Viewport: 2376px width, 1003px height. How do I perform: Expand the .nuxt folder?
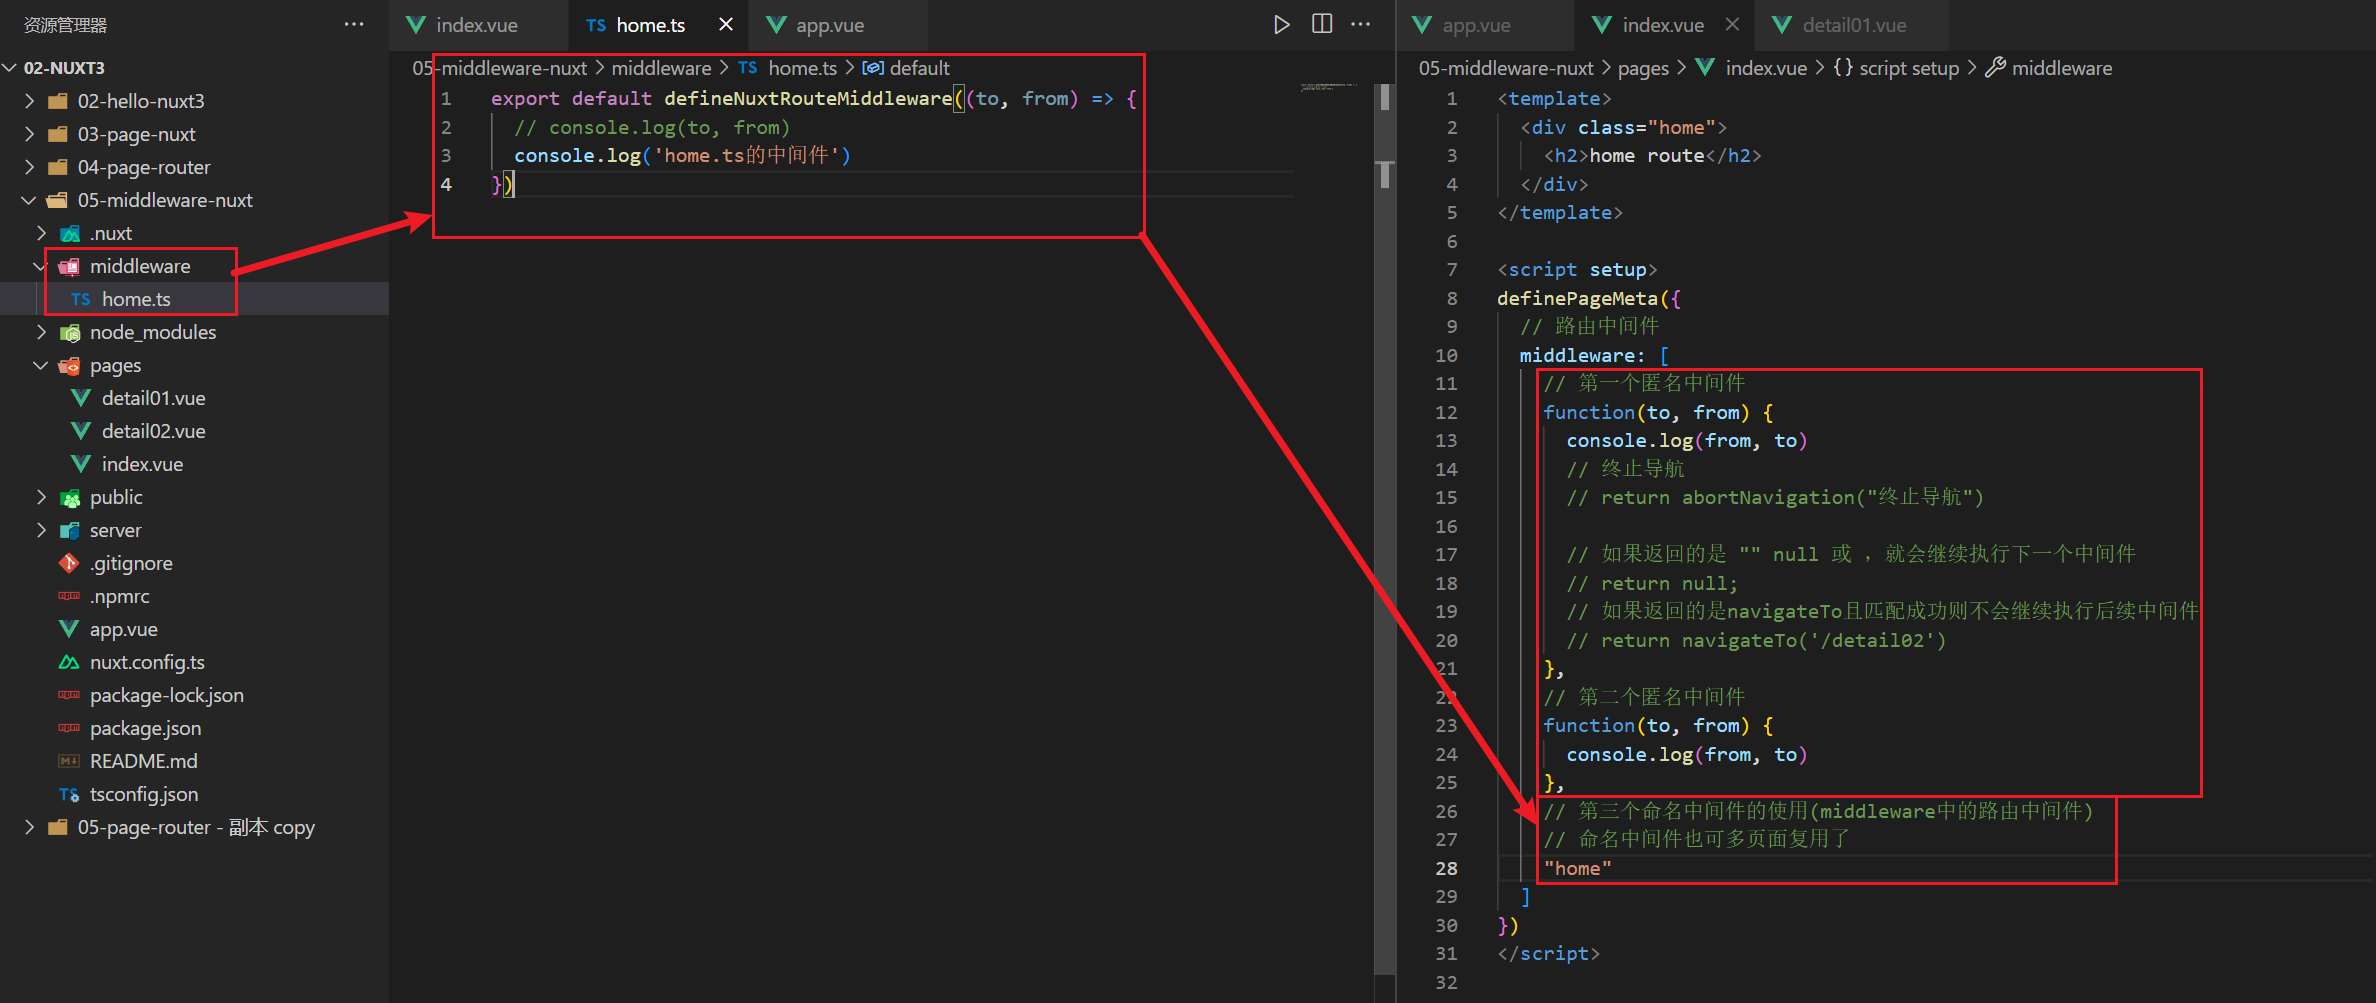click(41, 233)
